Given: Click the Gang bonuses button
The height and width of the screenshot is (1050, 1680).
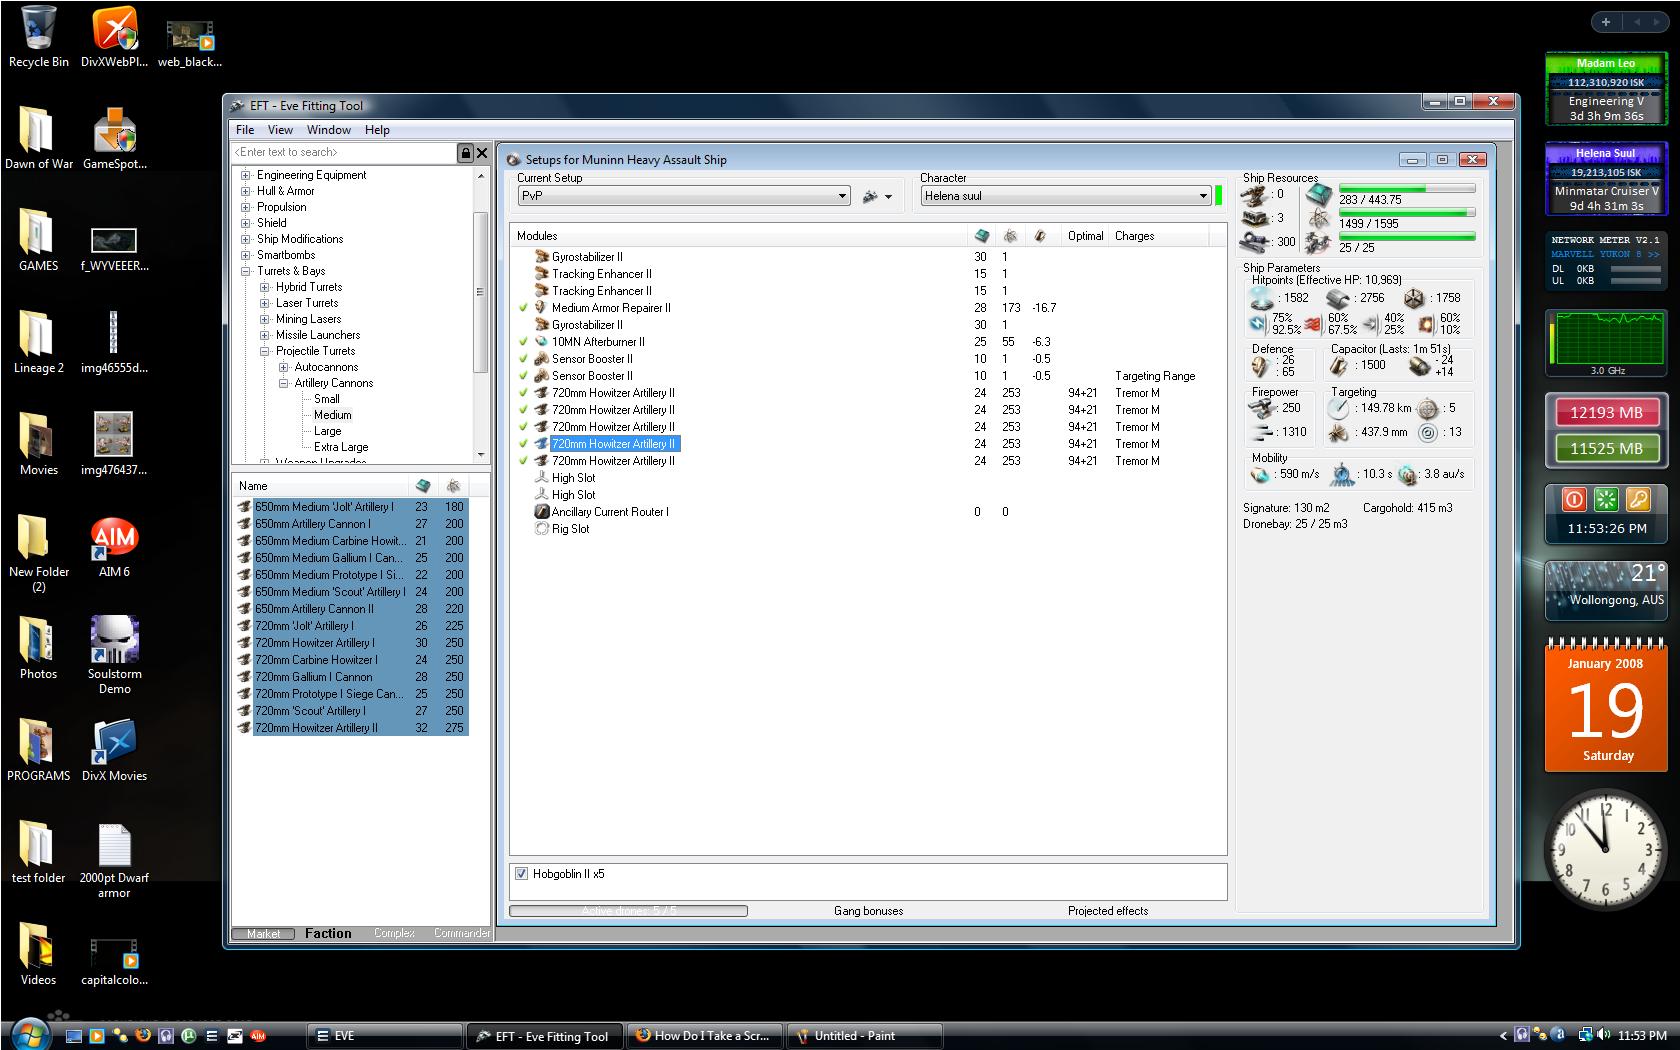Looking at the screenshot, I should (x=868, y=911).
